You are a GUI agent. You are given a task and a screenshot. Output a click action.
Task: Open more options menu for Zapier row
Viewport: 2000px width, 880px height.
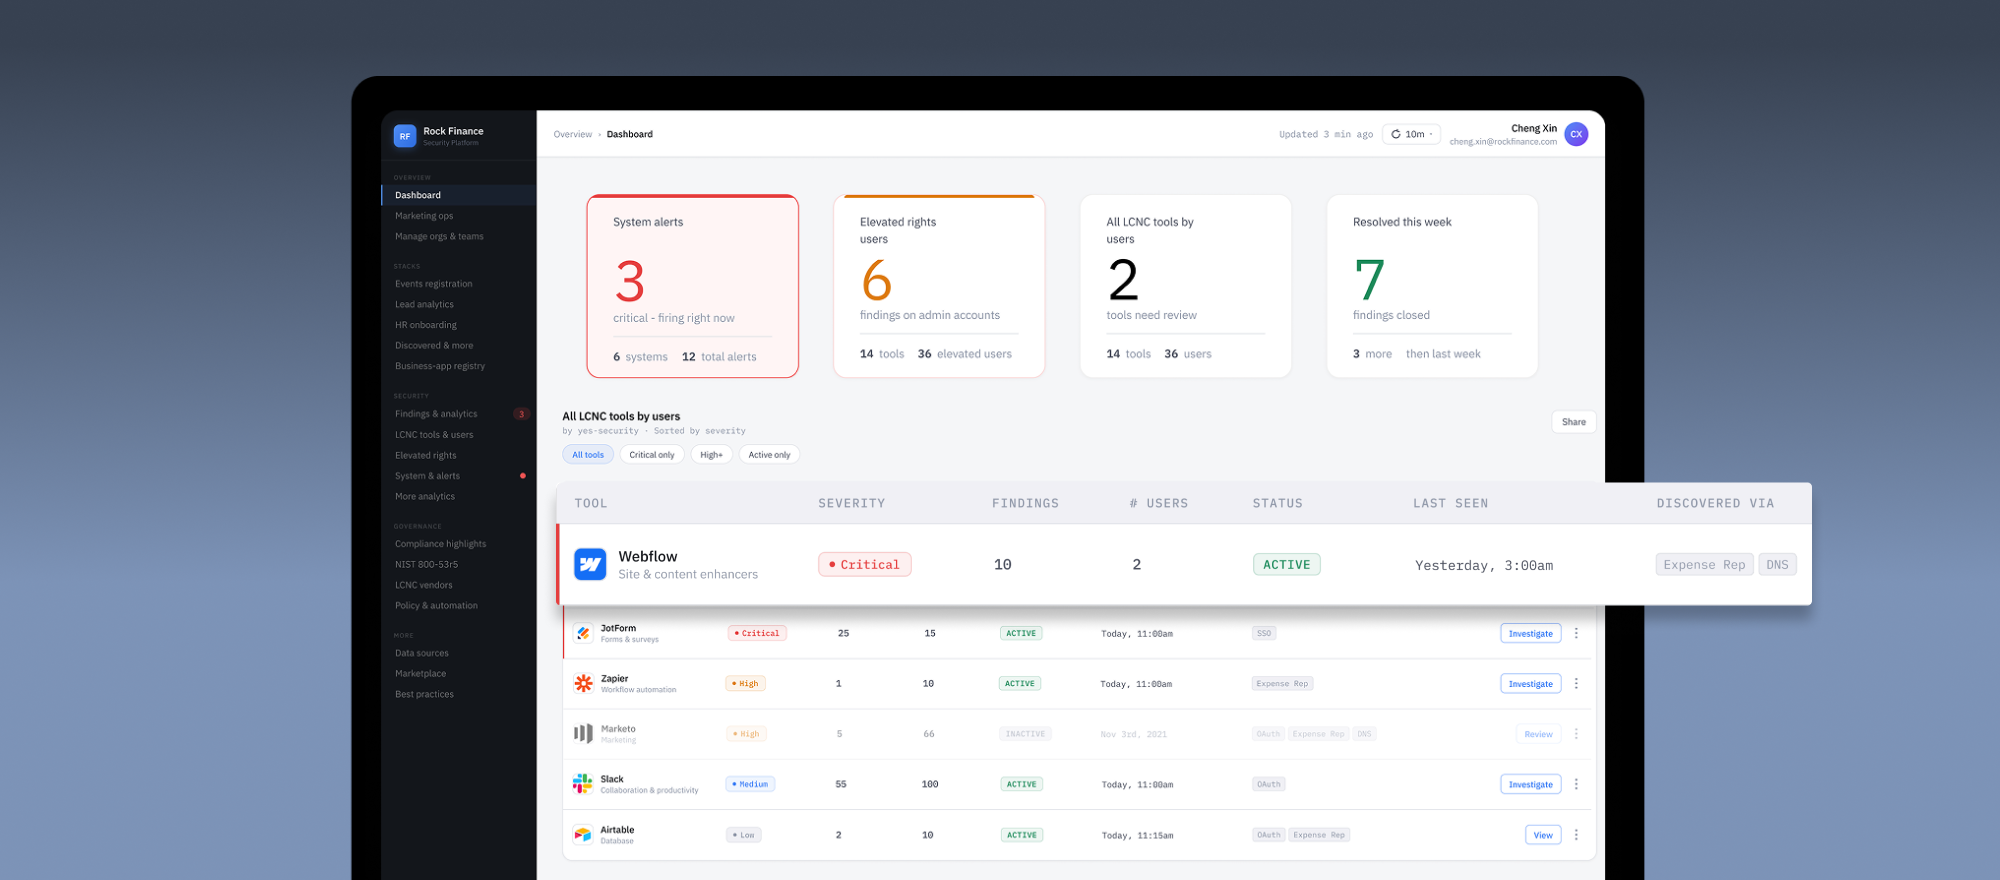[x=1576, y=683]
